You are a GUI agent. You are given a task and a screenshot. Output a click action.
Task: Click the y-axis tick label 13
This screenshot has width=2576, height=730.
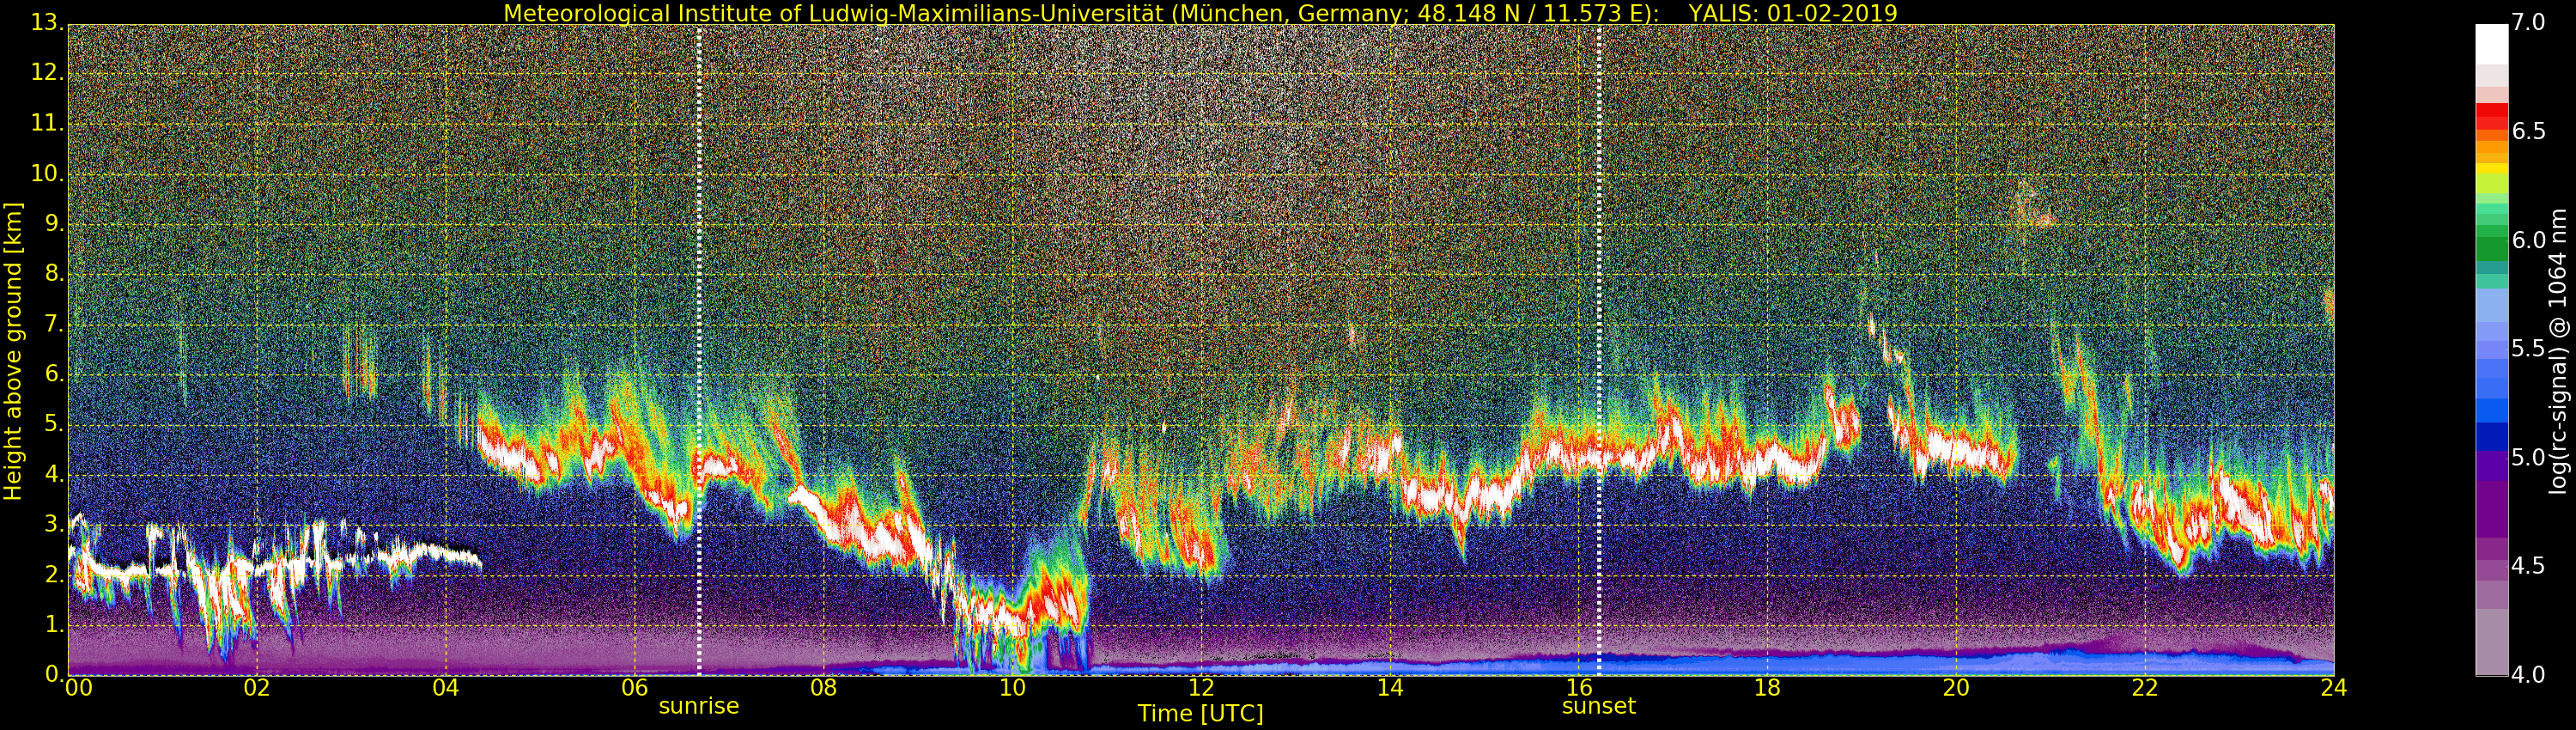point(48,23)
